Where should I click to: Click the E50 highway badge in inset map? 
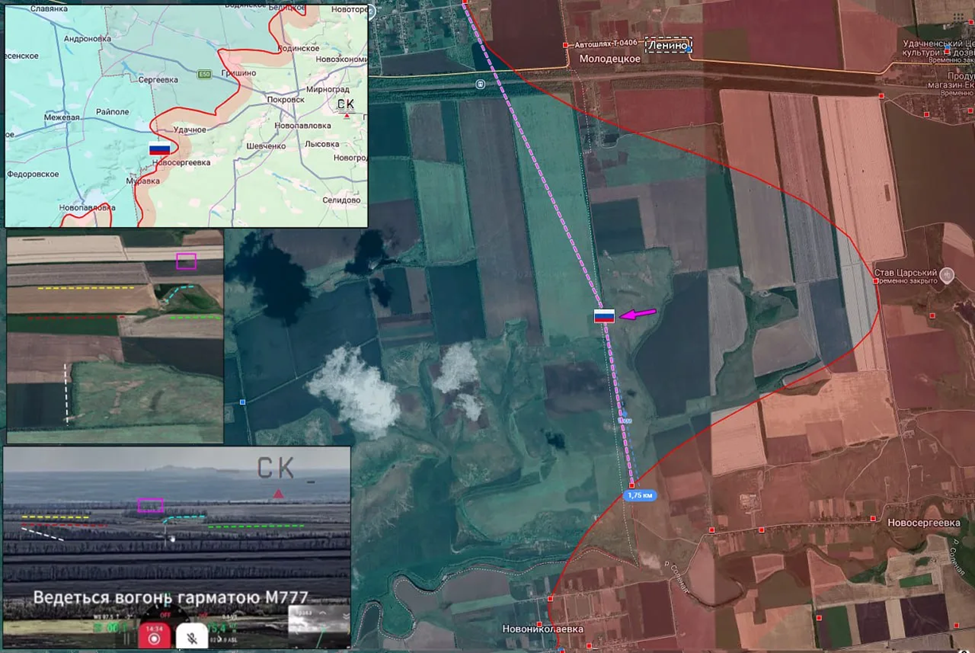click(x=204, y=73)
